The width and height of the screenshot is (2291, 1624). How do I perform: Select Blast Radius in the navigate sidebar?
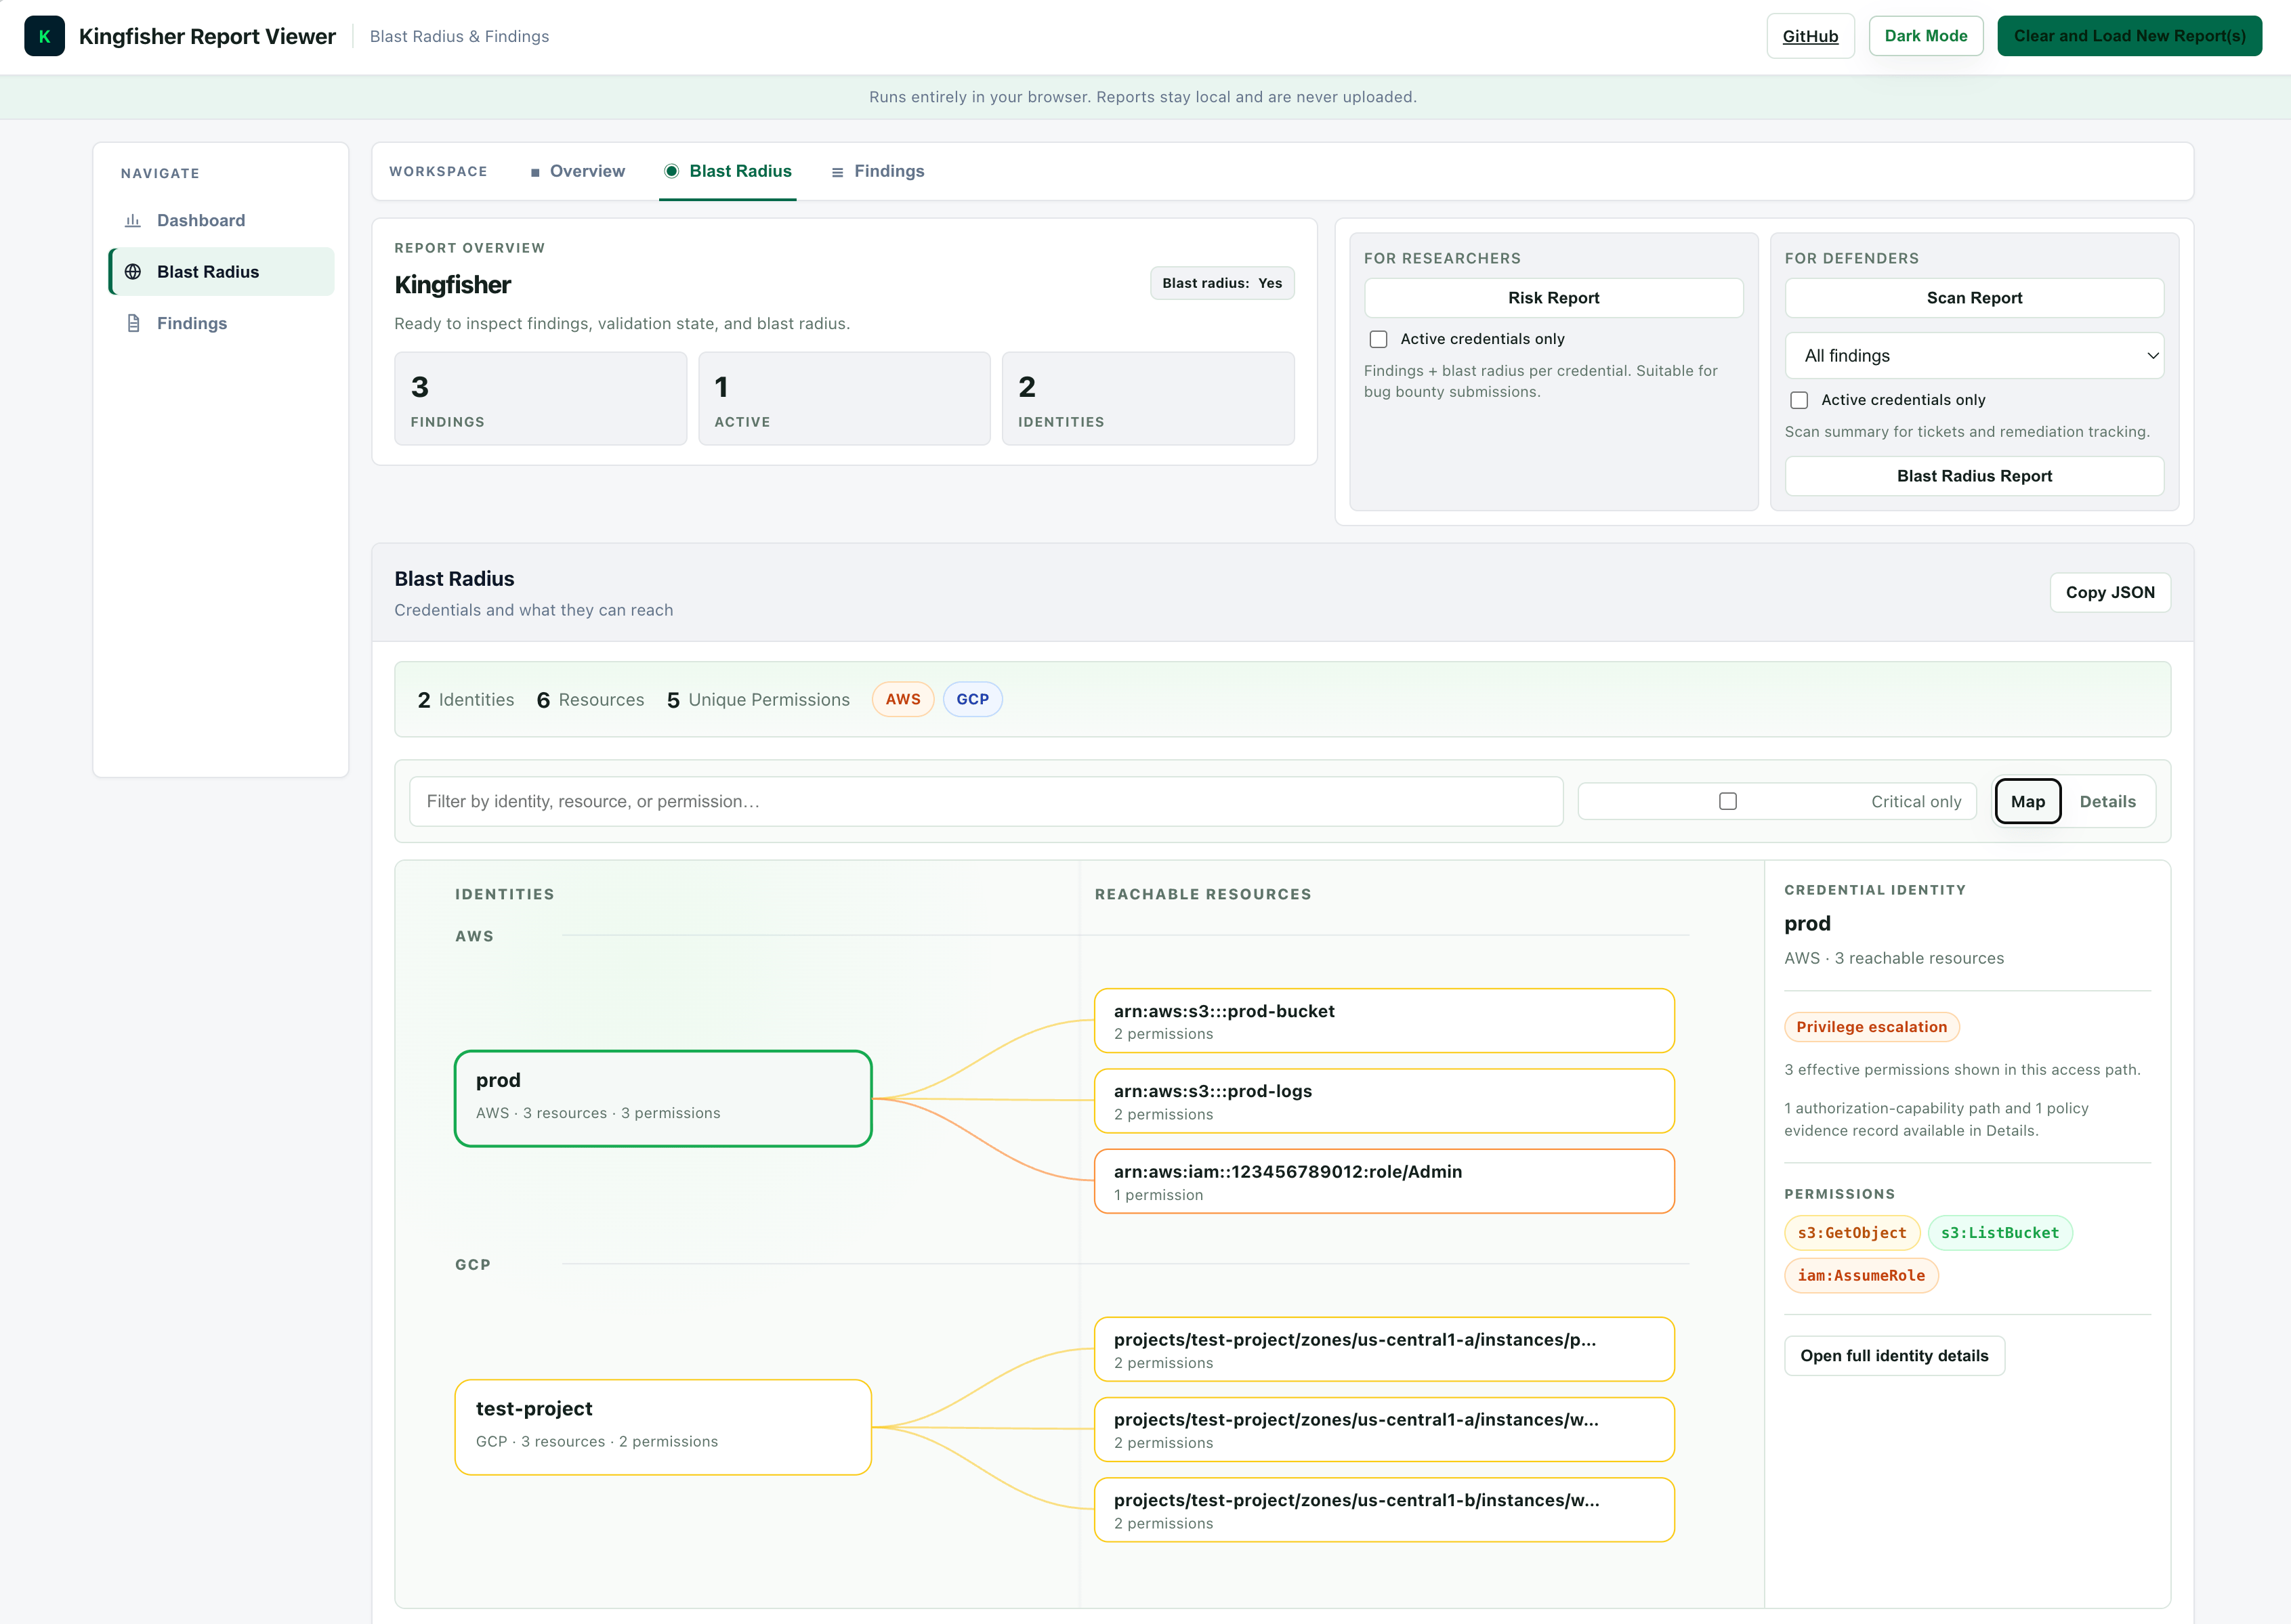(221, 272)
